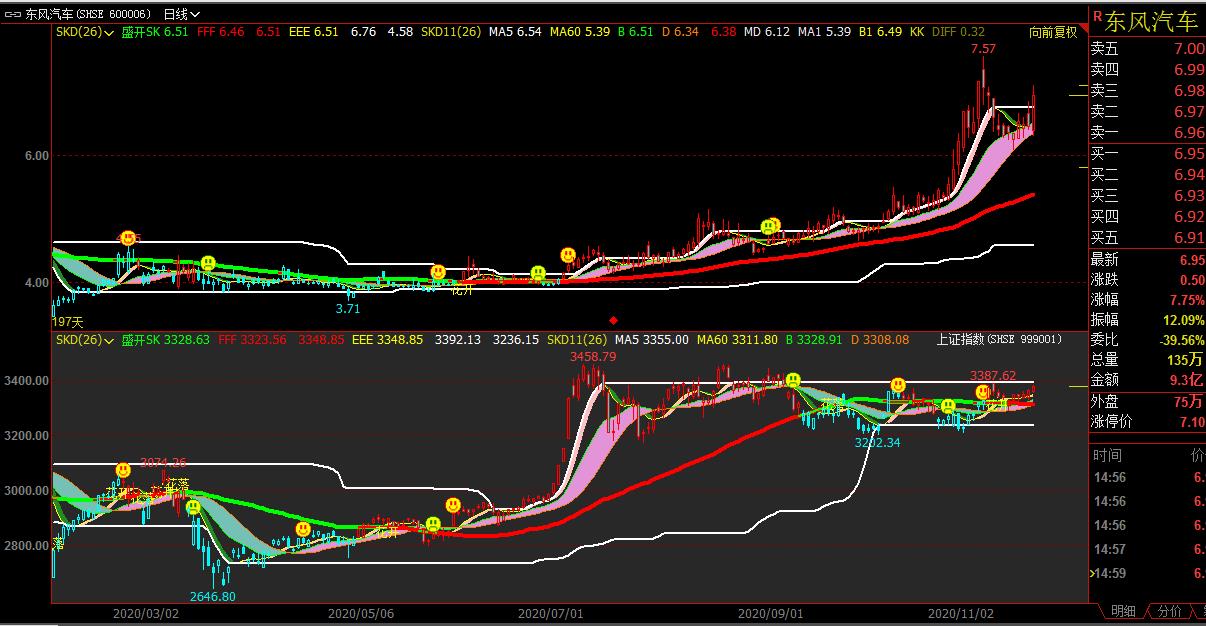Click the red diamond marker under the upper chart

[x=614, y=320]
